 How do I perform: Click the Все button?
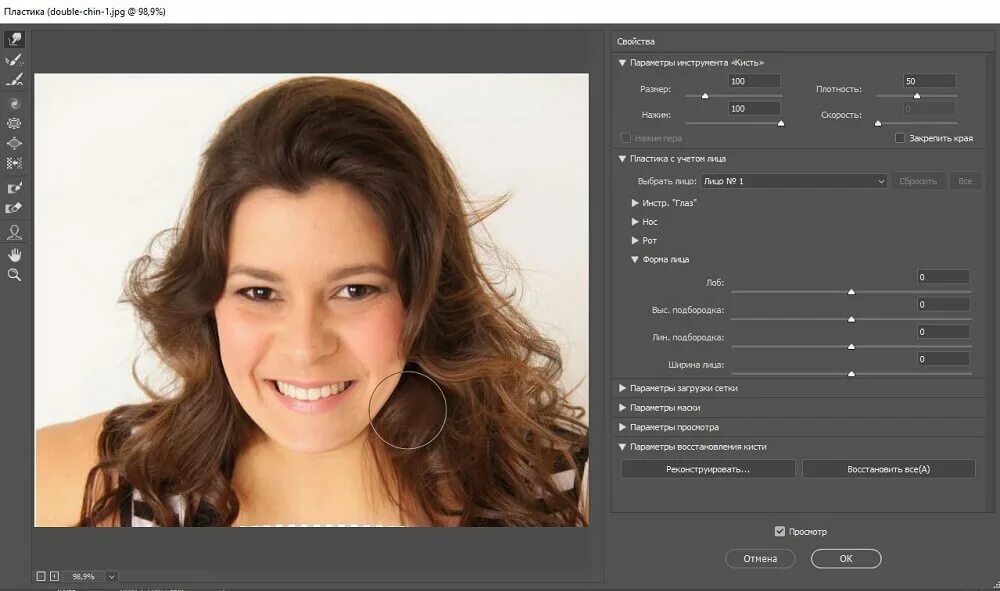coord(965,181)
